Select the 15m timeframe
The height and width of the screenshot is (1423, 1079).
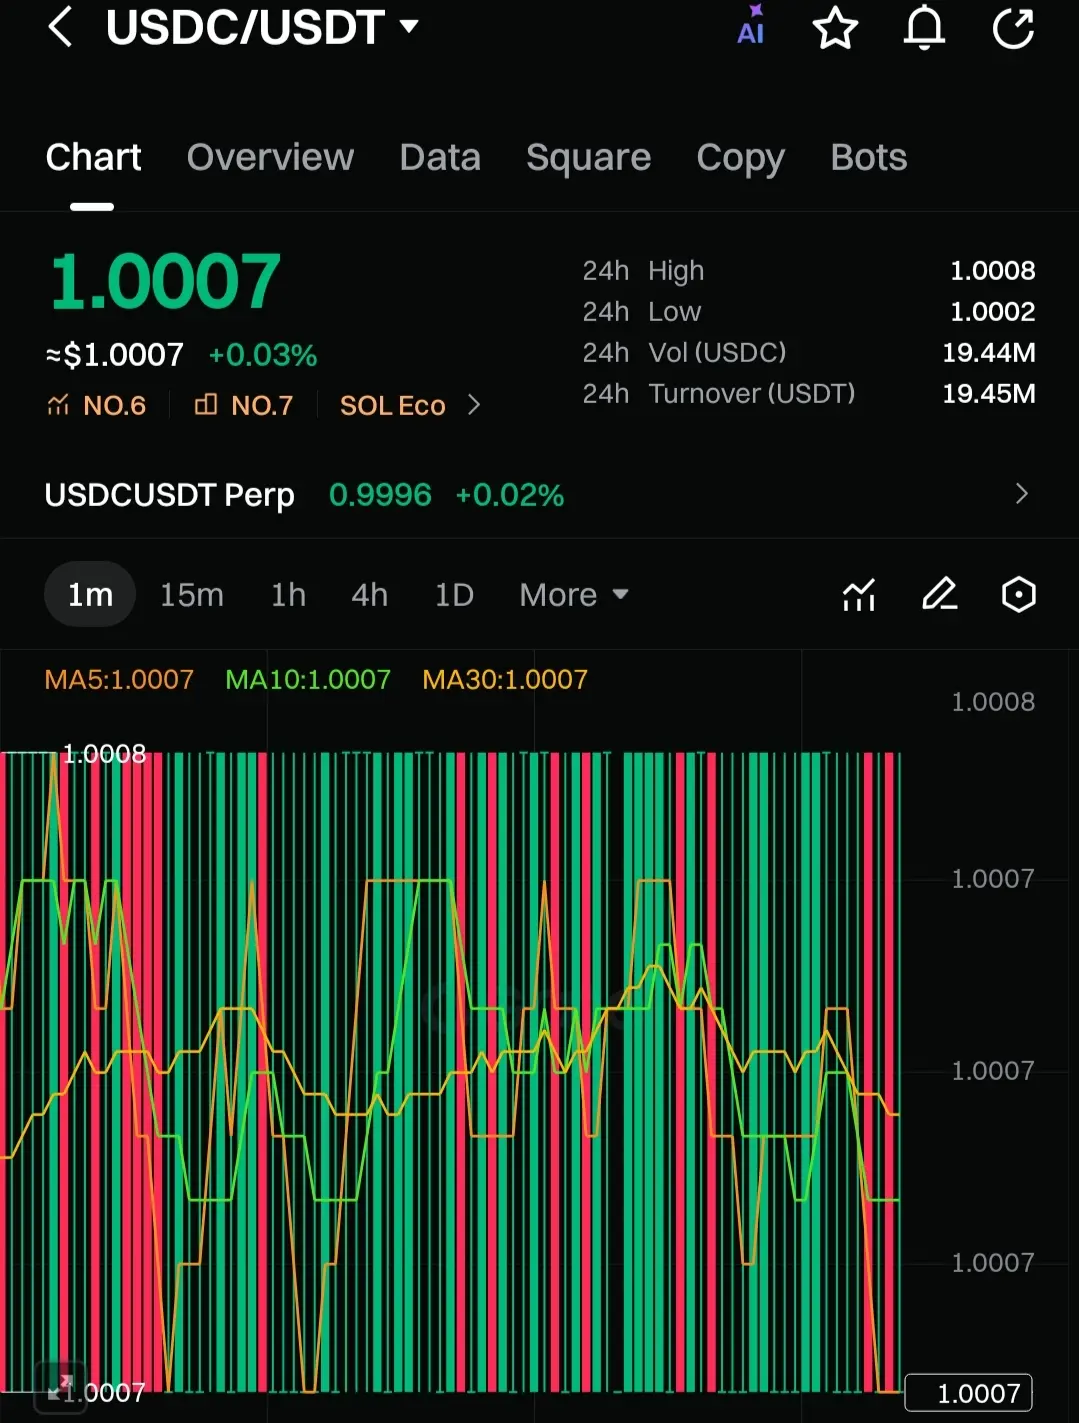[192, 594]
